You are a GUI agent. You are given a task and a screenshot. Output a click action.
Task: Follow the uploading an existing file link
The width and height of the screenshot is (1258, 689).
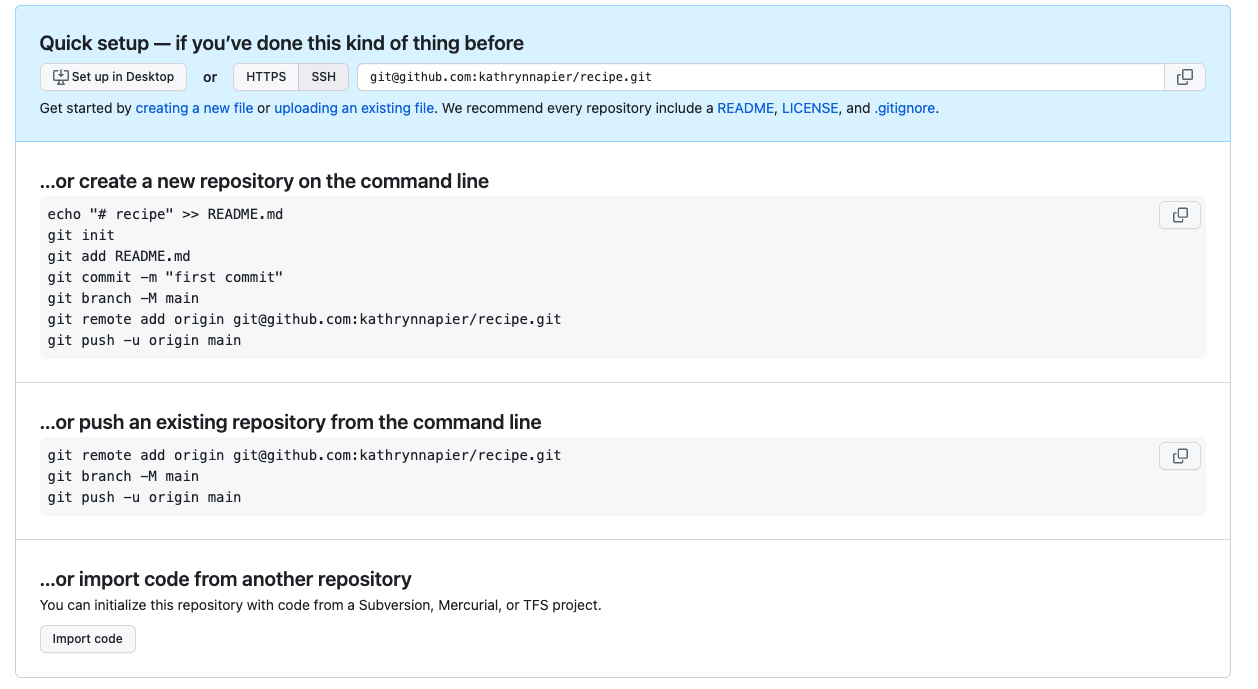pyautogui.click(x=354, y=108)
